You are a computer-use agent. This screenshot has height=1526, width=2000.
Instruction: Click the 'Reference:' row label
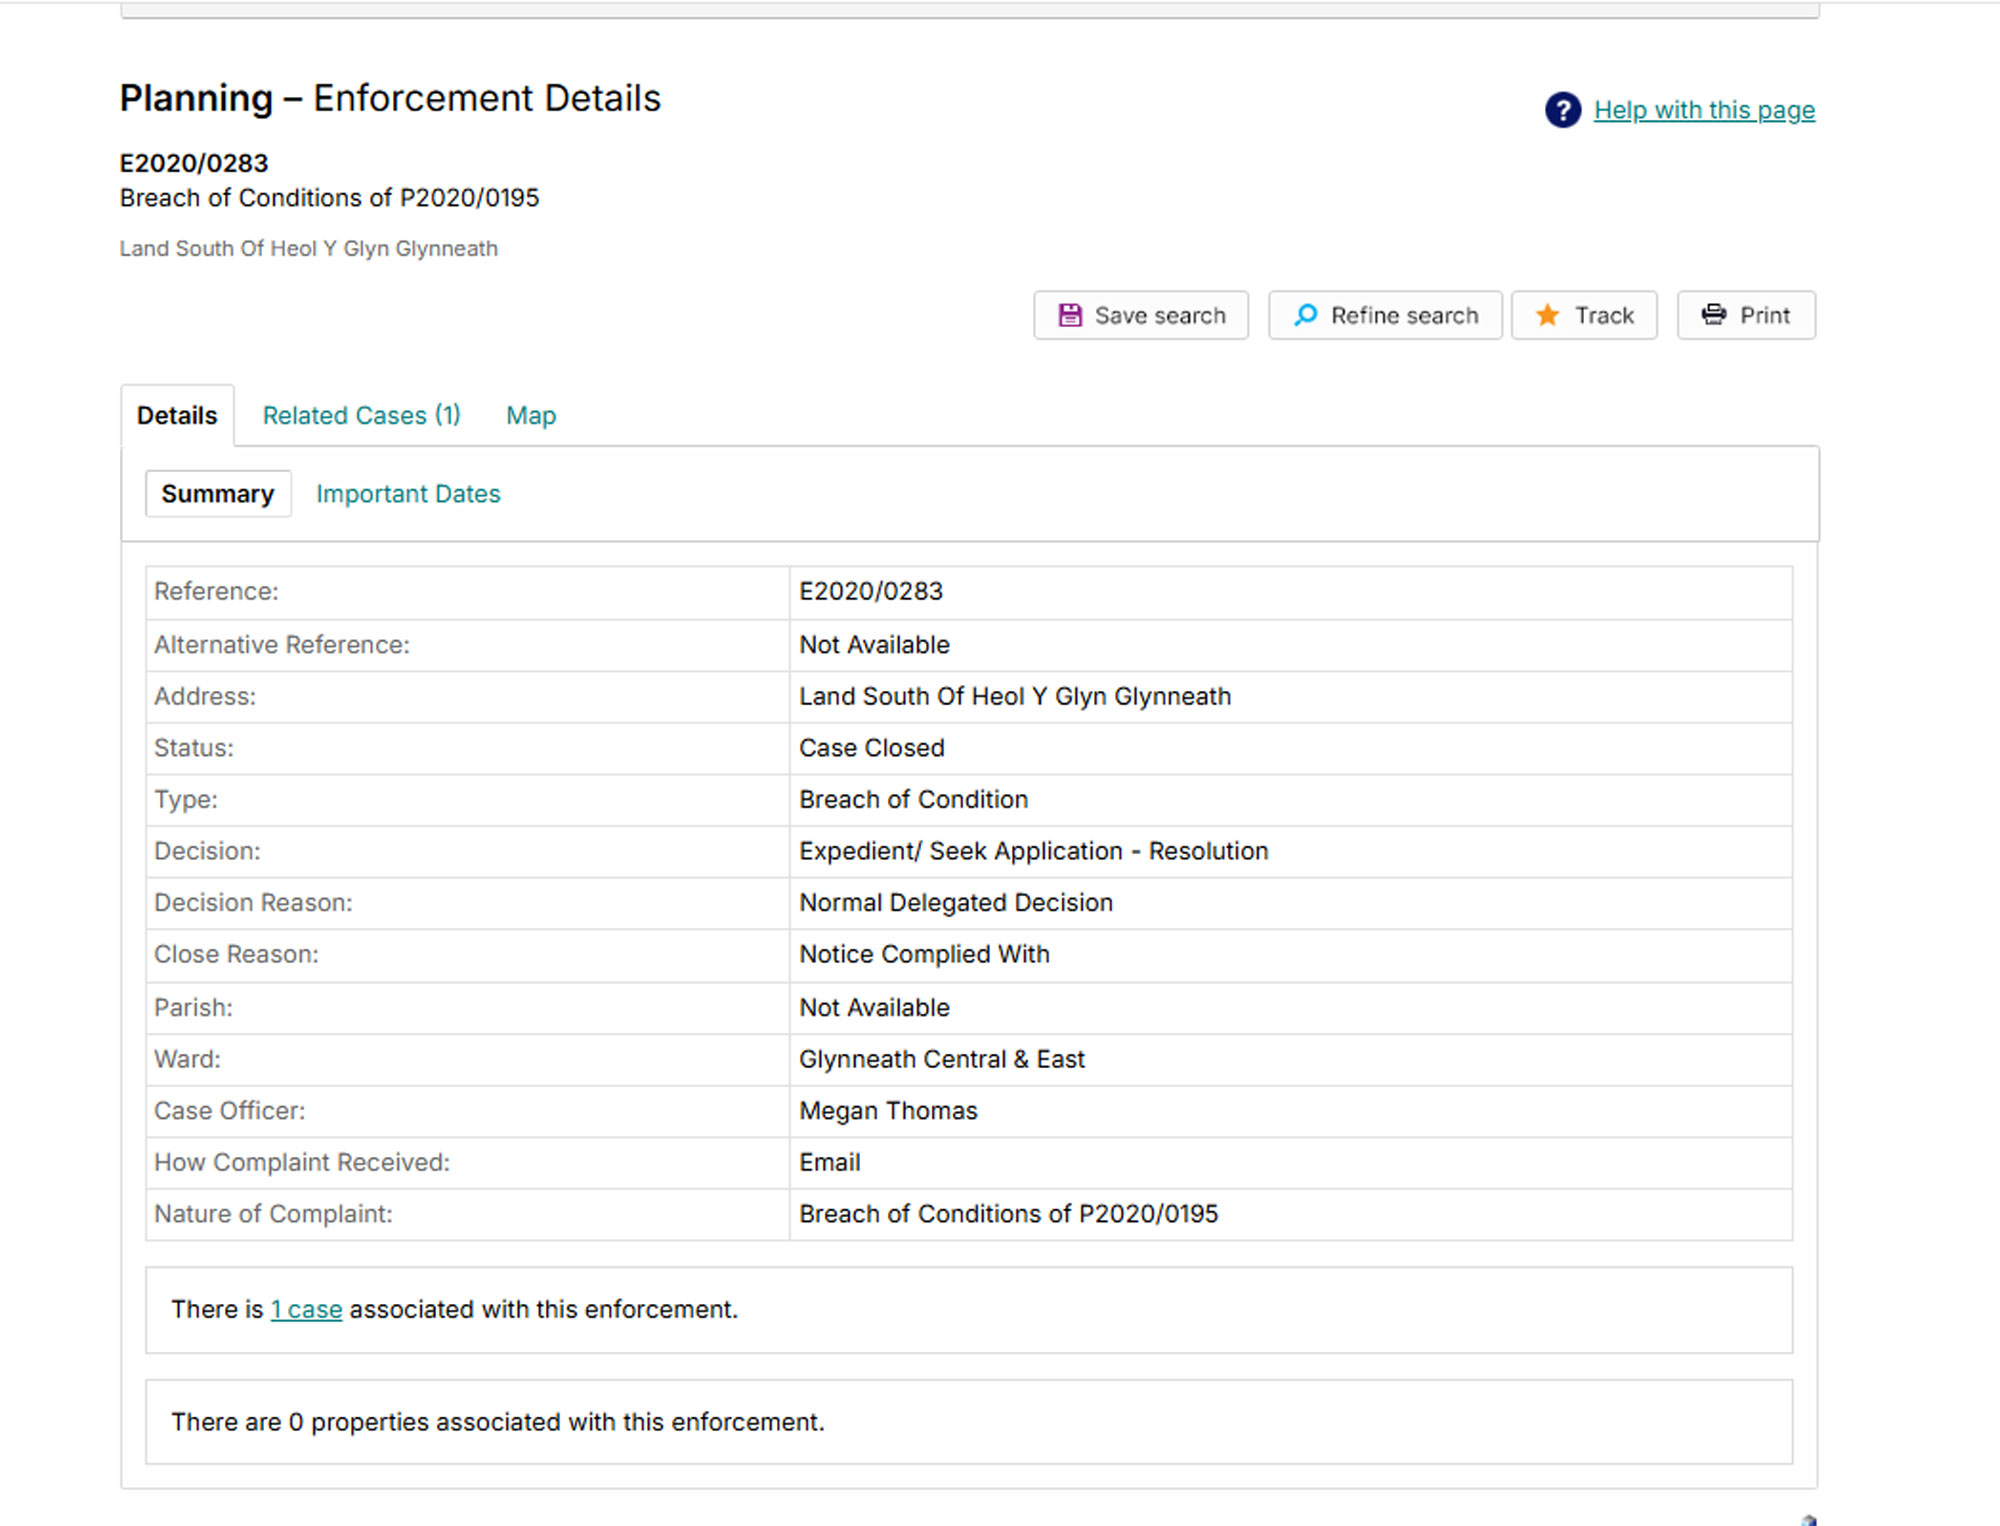216,591
